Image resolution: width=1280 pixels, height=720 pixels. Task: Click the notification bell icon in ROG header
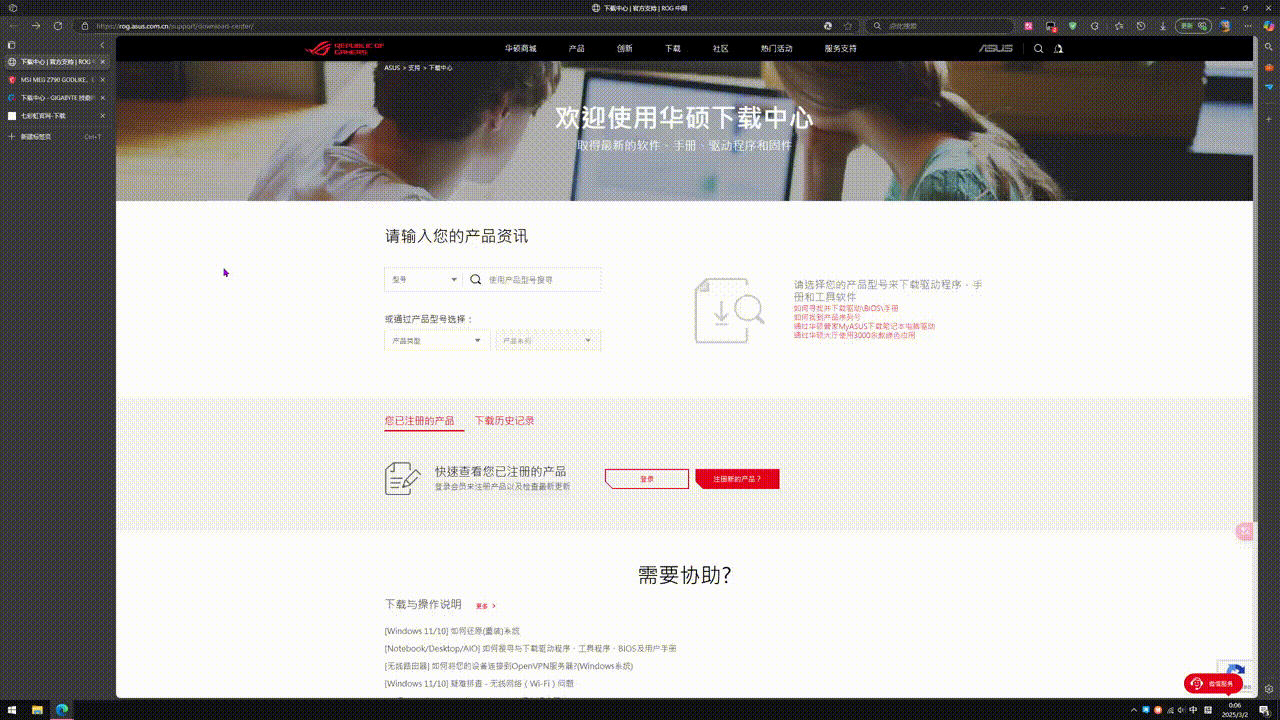(x=1059, y=48)
